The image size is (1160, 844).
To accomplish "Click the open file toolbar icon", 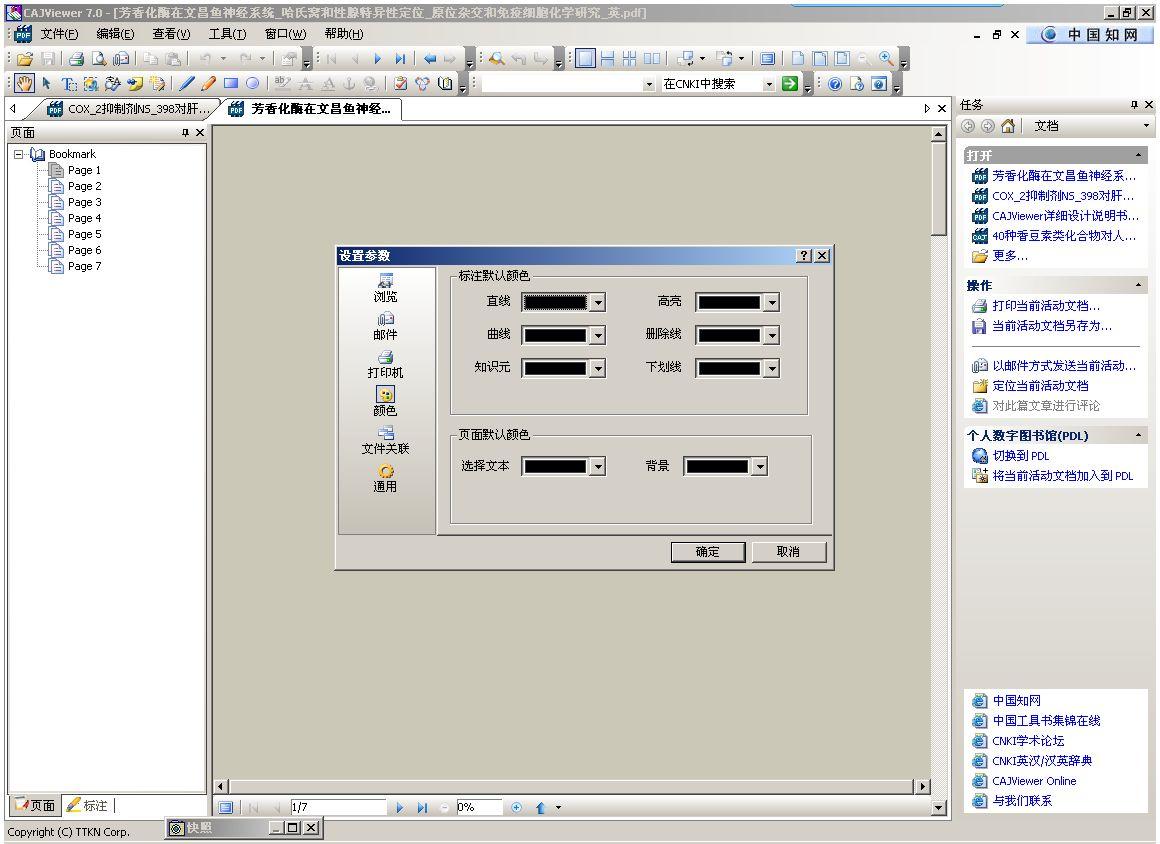I will click(x=25, y=59).
